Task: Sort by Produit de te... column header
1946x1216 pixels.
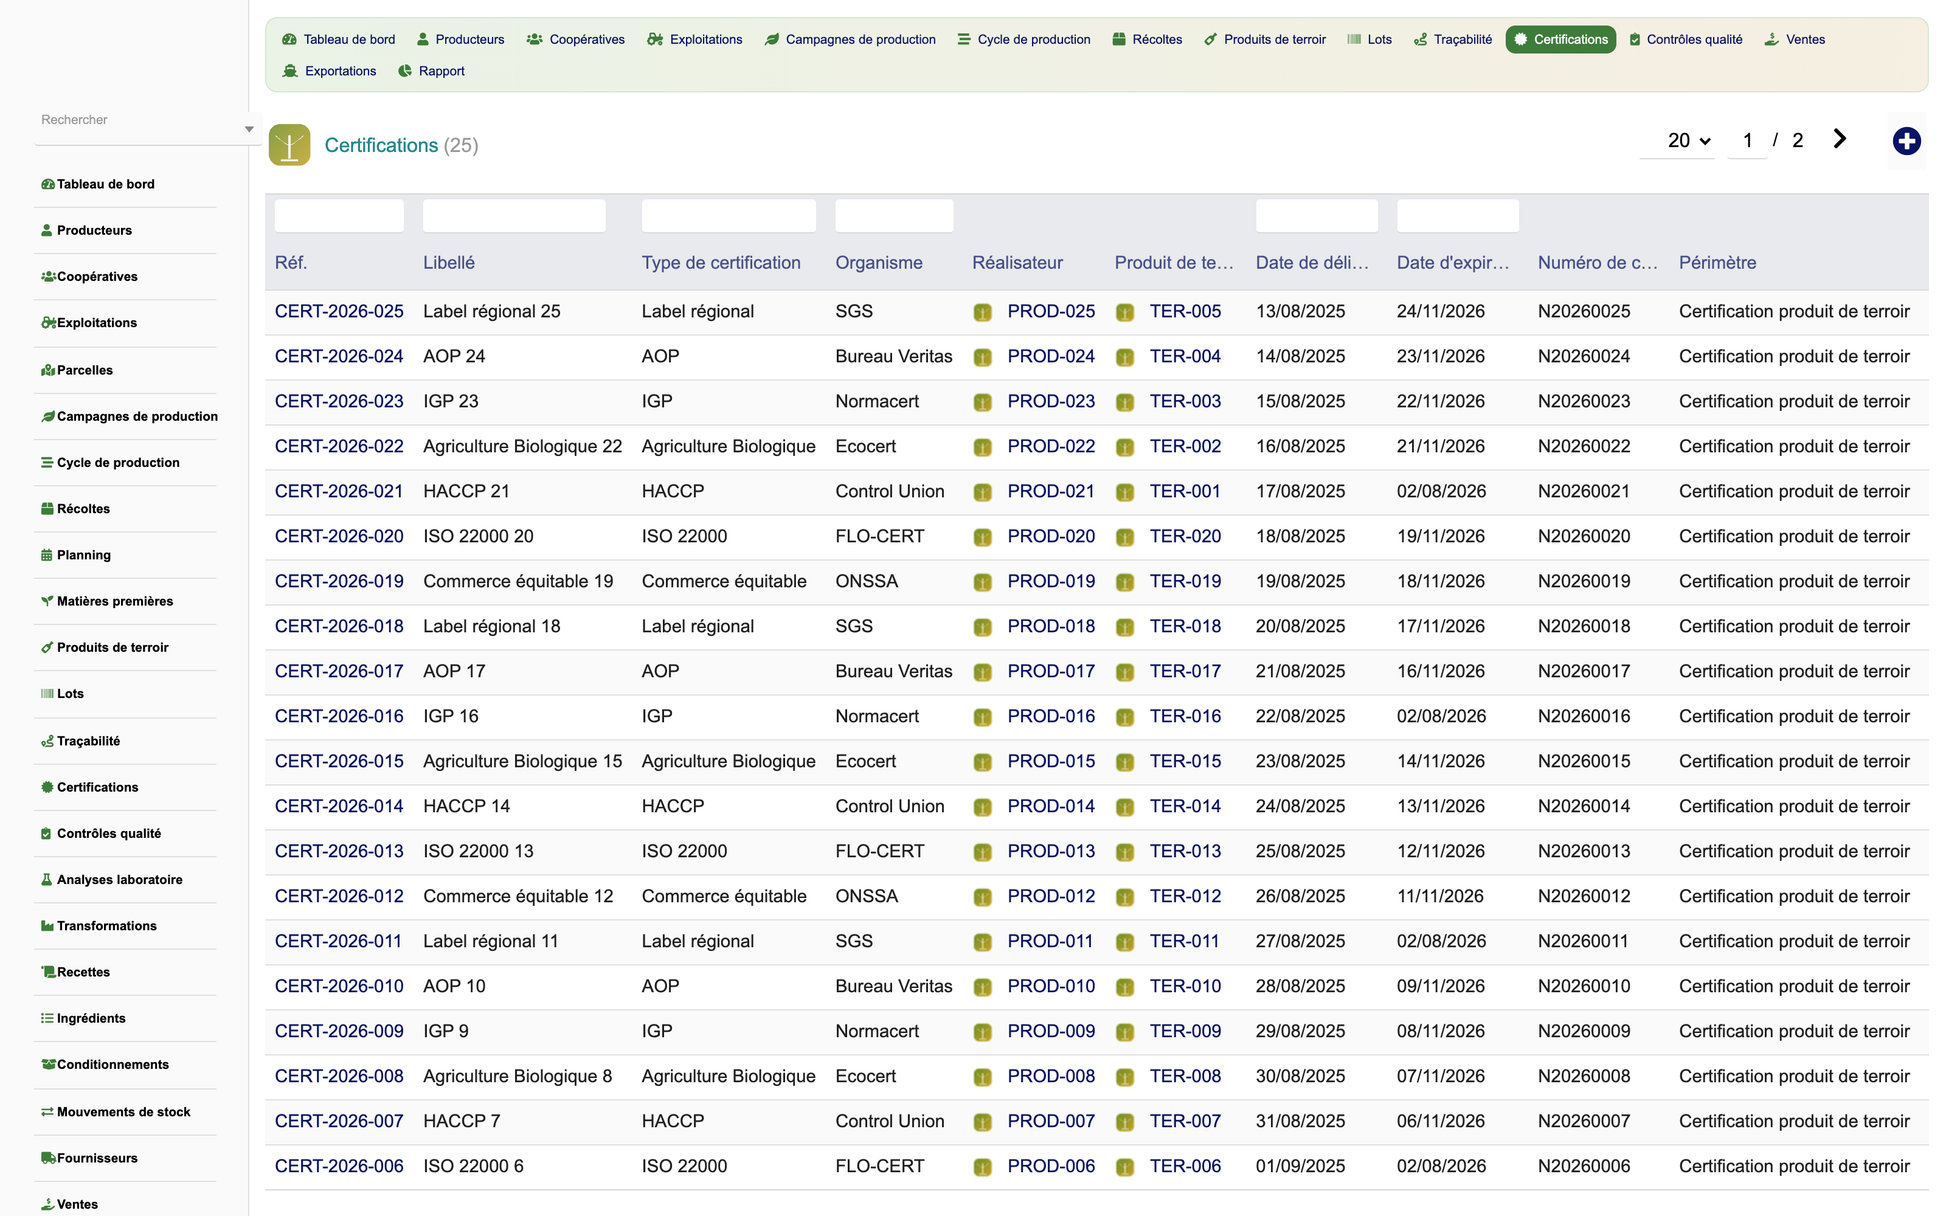Action: (x=1174, y=263)
